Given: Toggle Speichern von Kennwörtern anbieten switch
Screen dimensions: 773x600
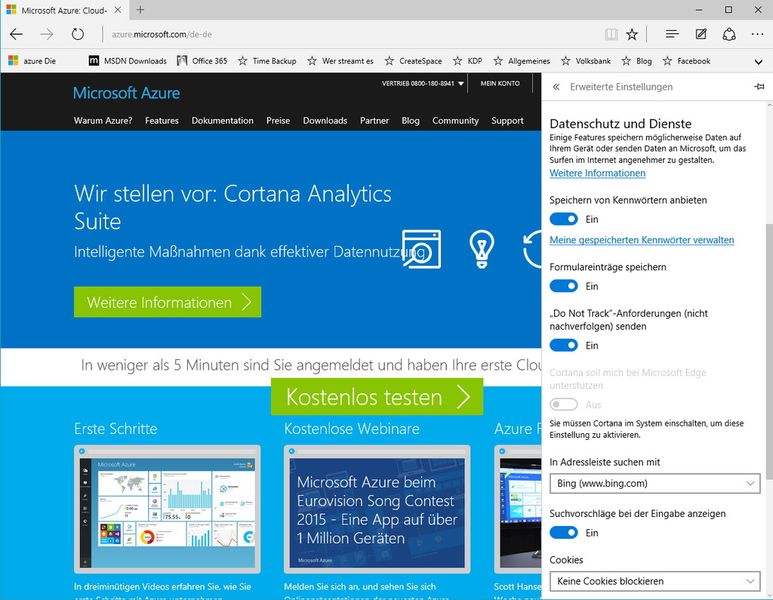Looking at the screenshot, I should coord(563,219).
